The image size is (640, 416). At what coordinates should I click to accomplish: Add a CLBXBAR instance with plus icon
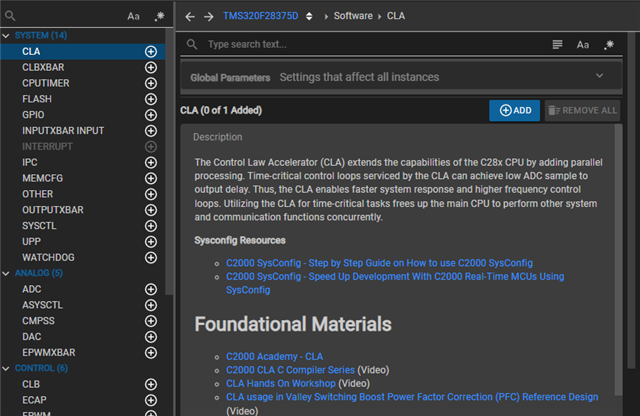click(x=151, y=67)
